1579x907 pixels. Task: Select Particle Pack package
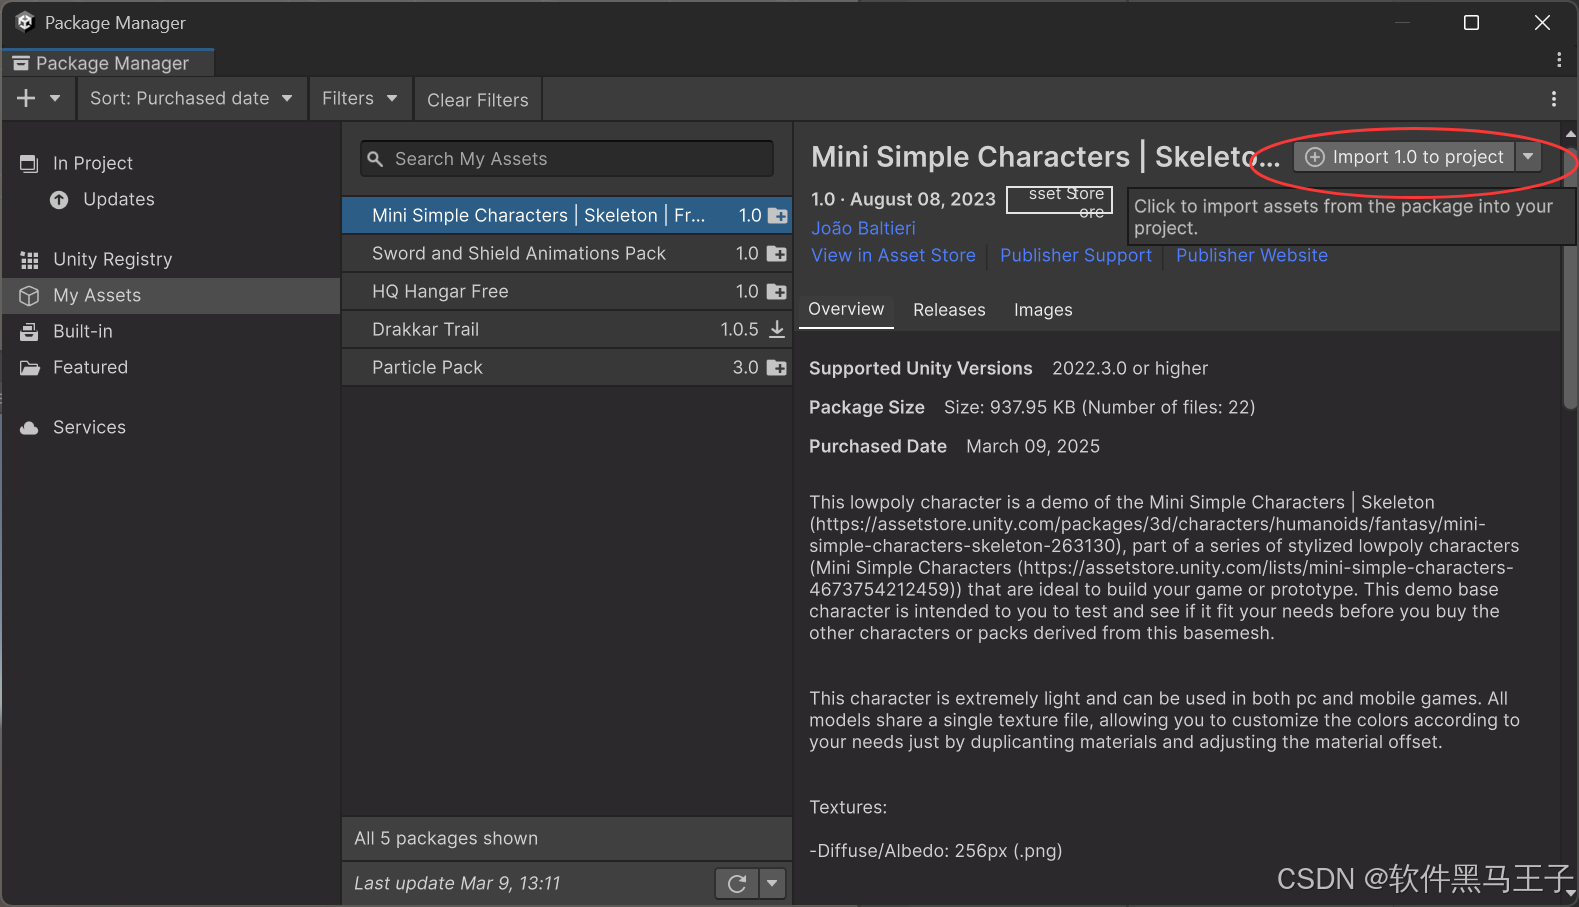[x=567, y=367]
